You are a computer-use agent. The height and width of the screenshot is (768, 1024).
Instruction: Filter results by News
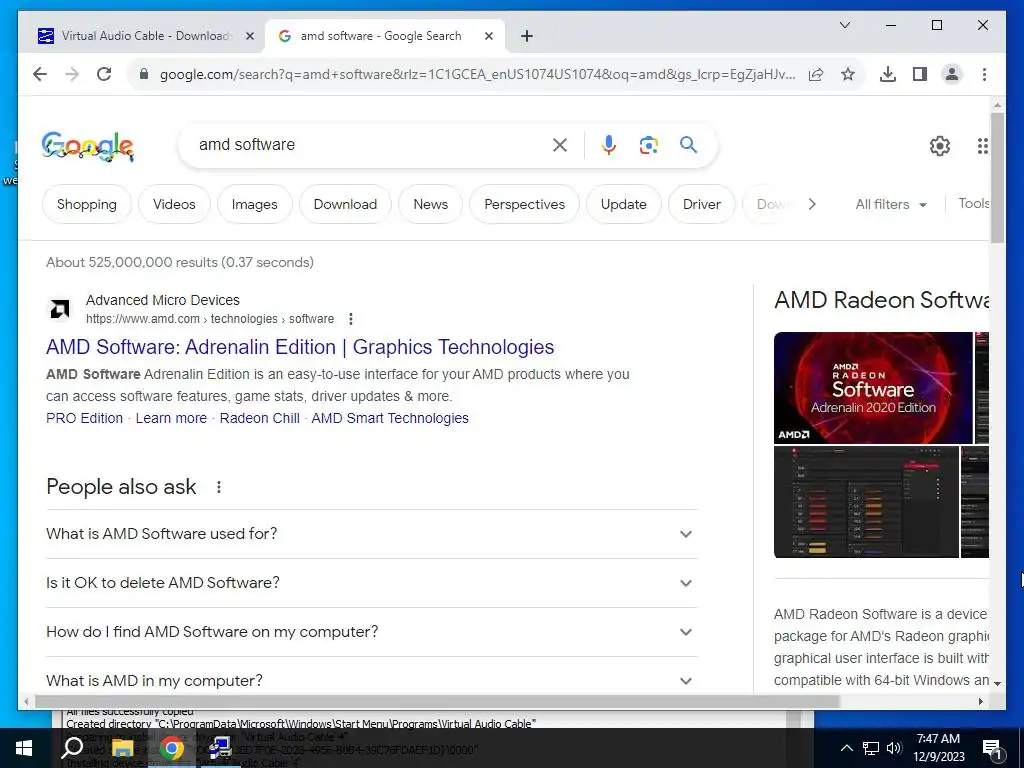pyautogui.click(x=430, y=204)
